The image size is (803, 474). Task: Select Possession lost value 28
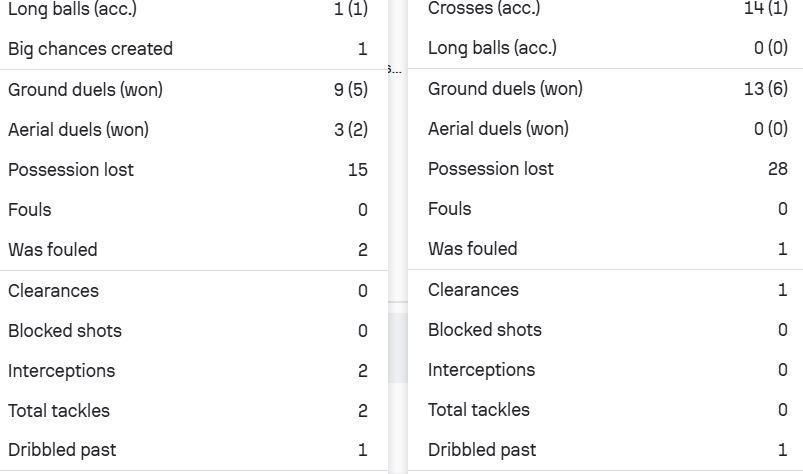777,169
